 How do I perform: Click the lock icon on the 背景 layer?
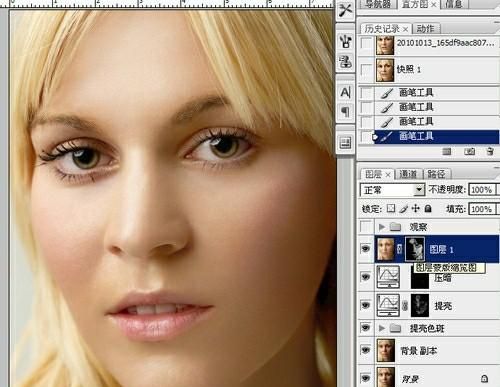pos(484,378)
